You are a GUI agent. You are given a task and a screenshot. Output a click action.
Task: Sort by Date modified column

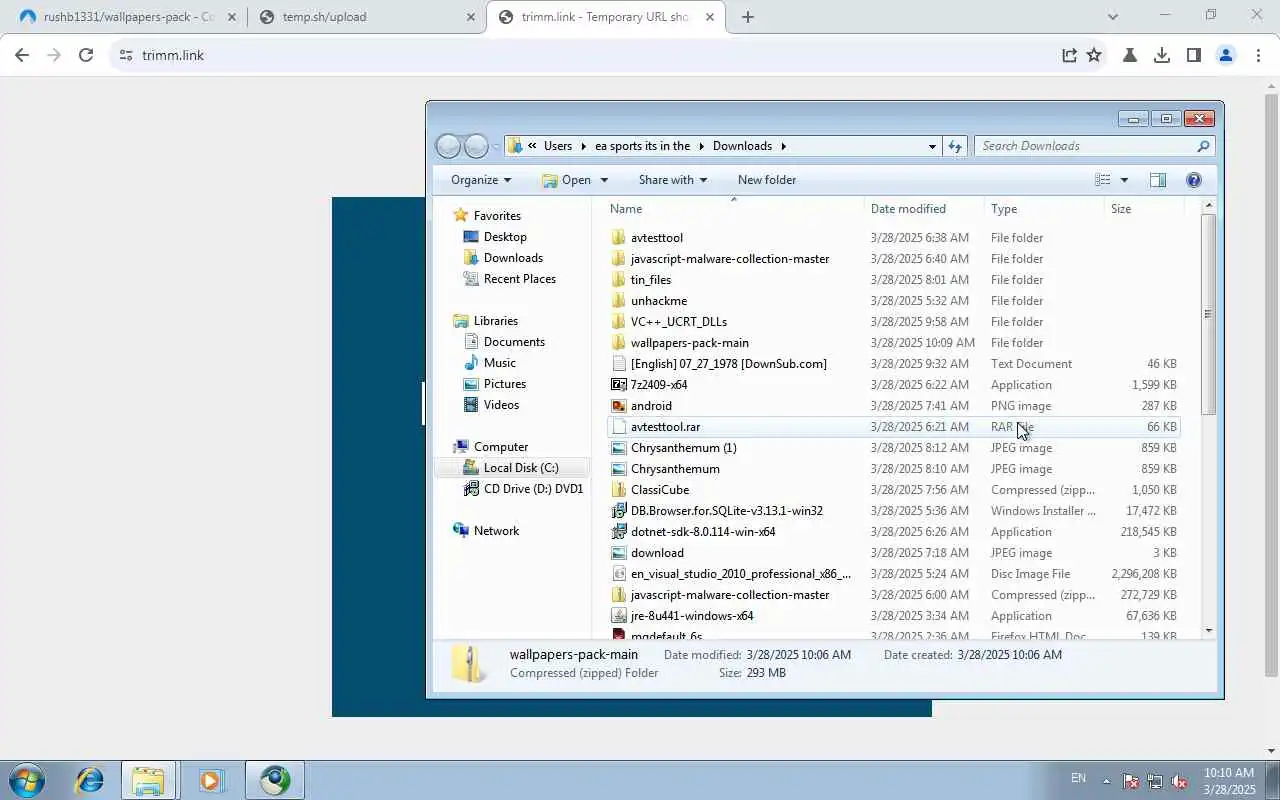(926, 209)
